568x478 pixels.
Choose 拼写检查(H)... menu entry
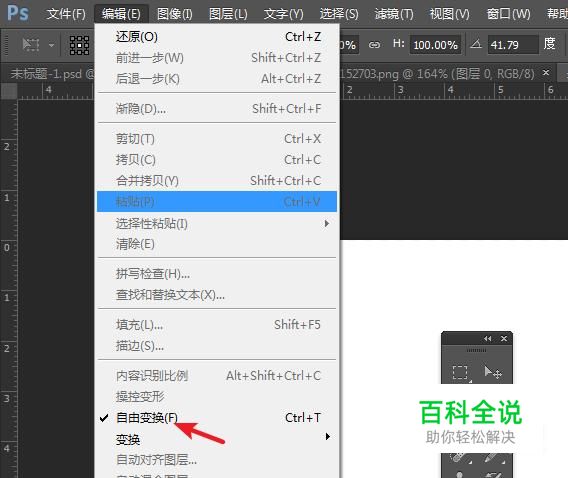[217, 274]
